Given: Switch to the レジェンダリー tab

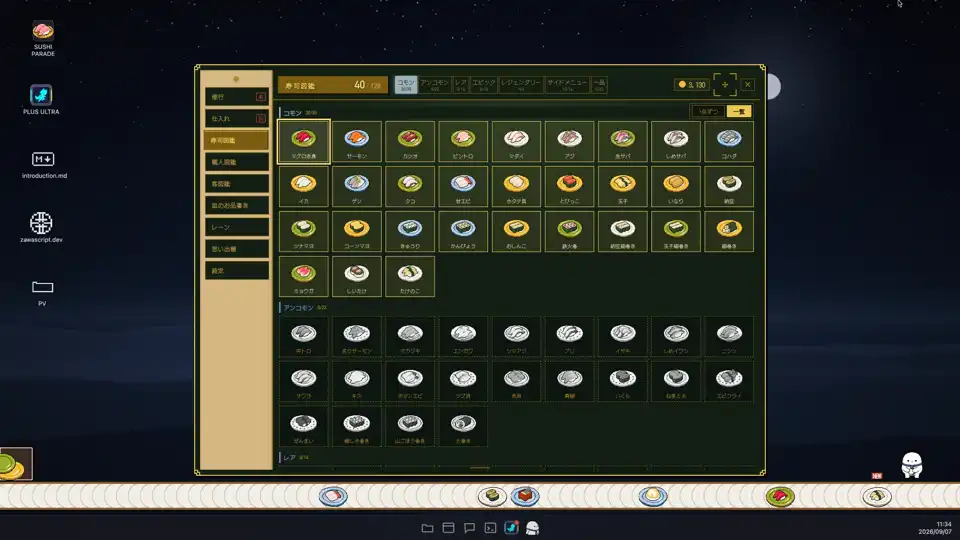Looking at the screenshot, I should 521,84.
